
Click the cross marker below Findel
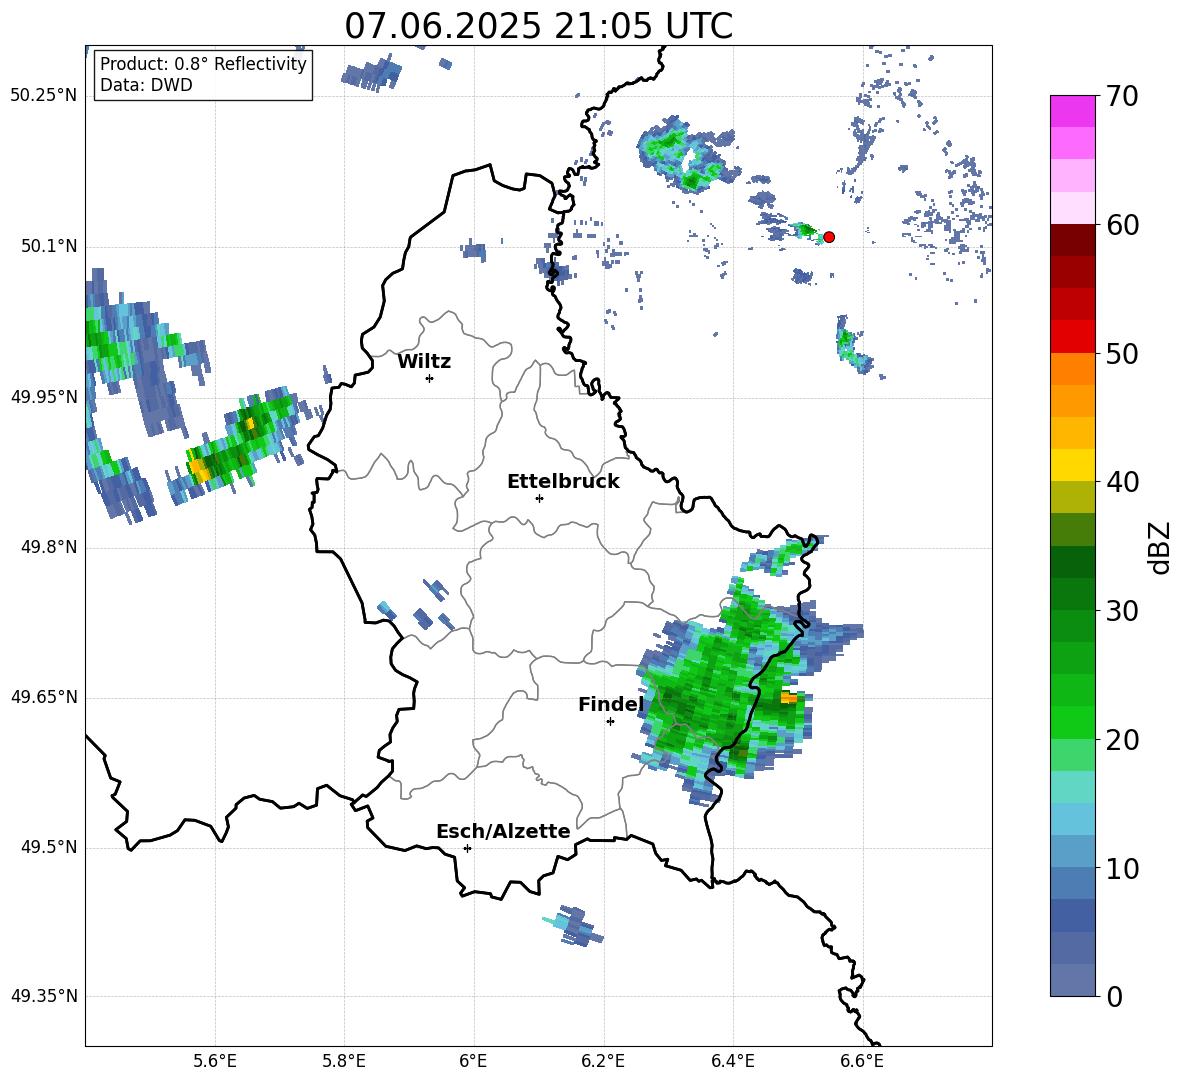610,722
